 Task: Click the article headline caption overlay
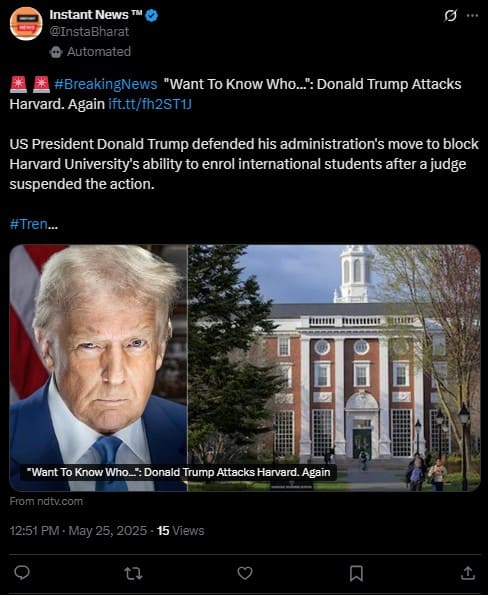178,472
